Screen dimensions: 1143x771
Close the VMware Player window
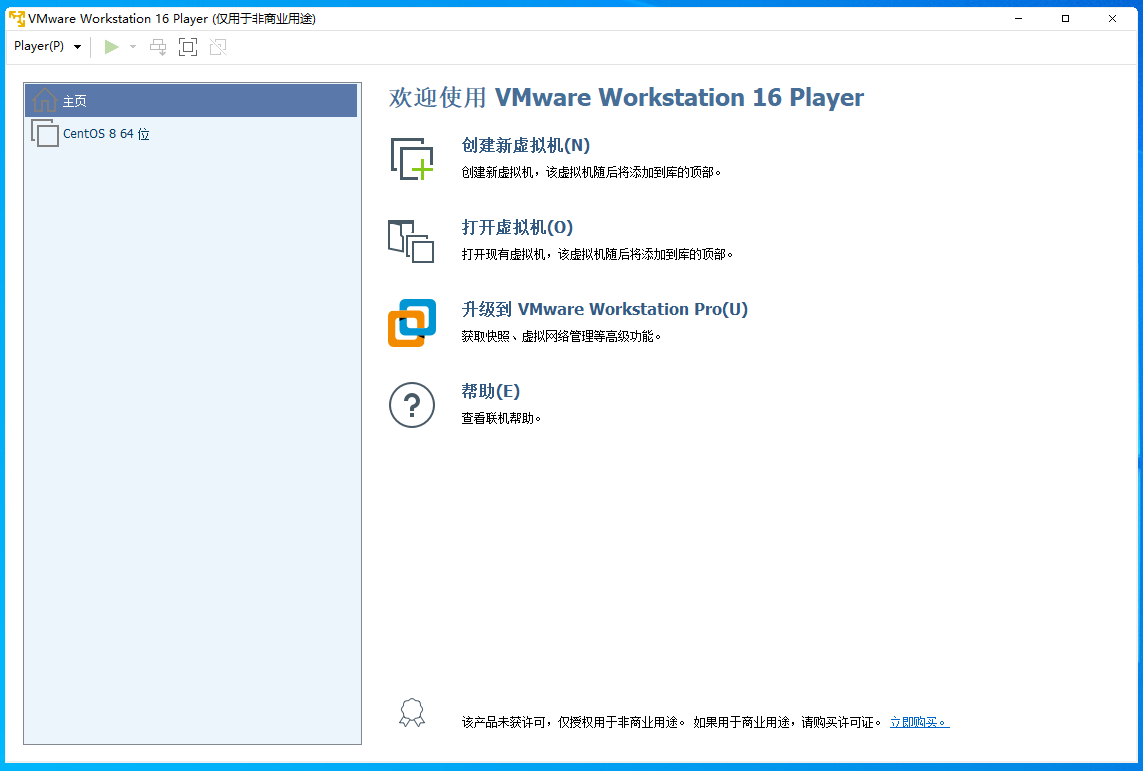(1112, 18)
